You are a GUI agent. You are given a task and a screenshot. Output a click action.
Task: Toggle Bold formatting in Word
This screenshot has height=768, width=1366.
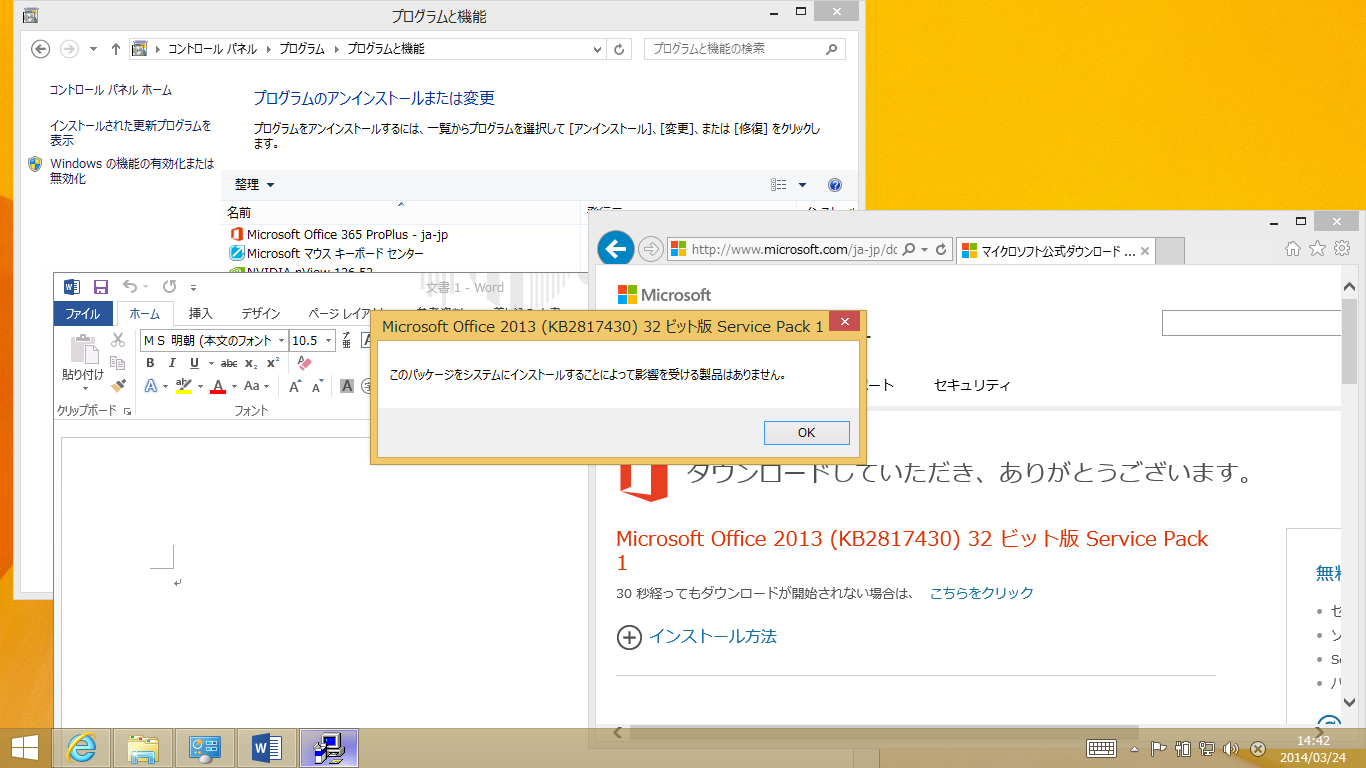coord(150,363)
